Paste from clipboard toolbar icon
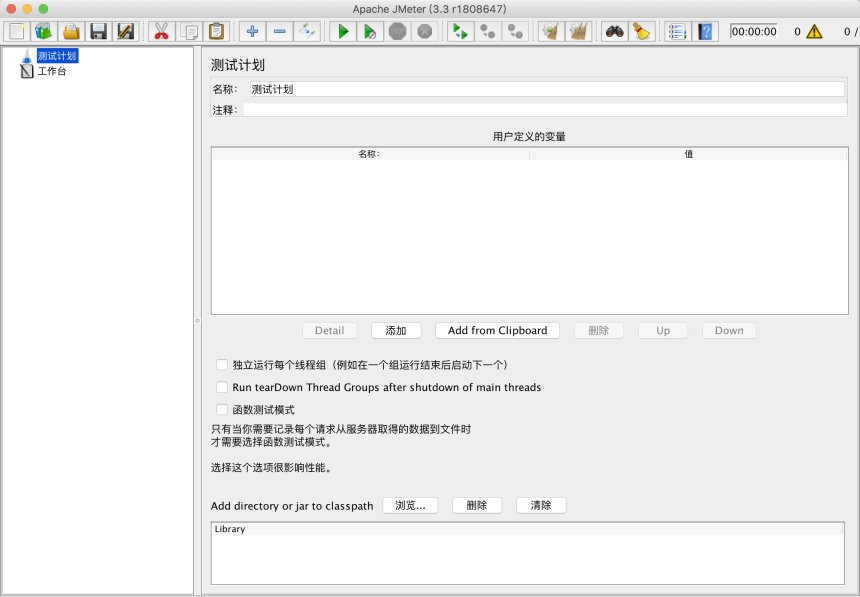This screenshot has width=860, height=597. point(217,31)
